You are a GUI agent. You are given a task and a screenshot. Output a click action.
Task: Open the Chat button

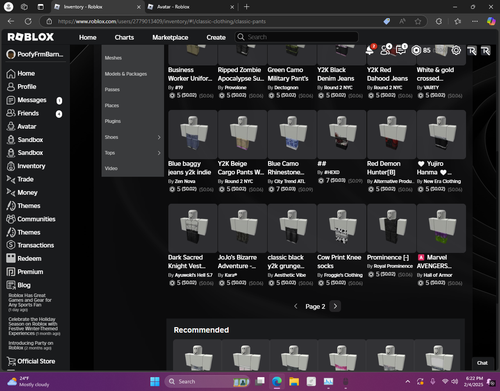482,363
